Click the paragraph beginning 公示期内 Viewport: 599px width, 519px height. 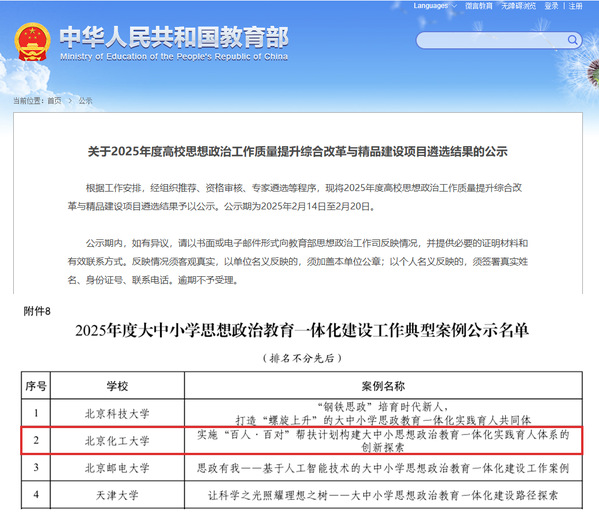pos(298,262)
